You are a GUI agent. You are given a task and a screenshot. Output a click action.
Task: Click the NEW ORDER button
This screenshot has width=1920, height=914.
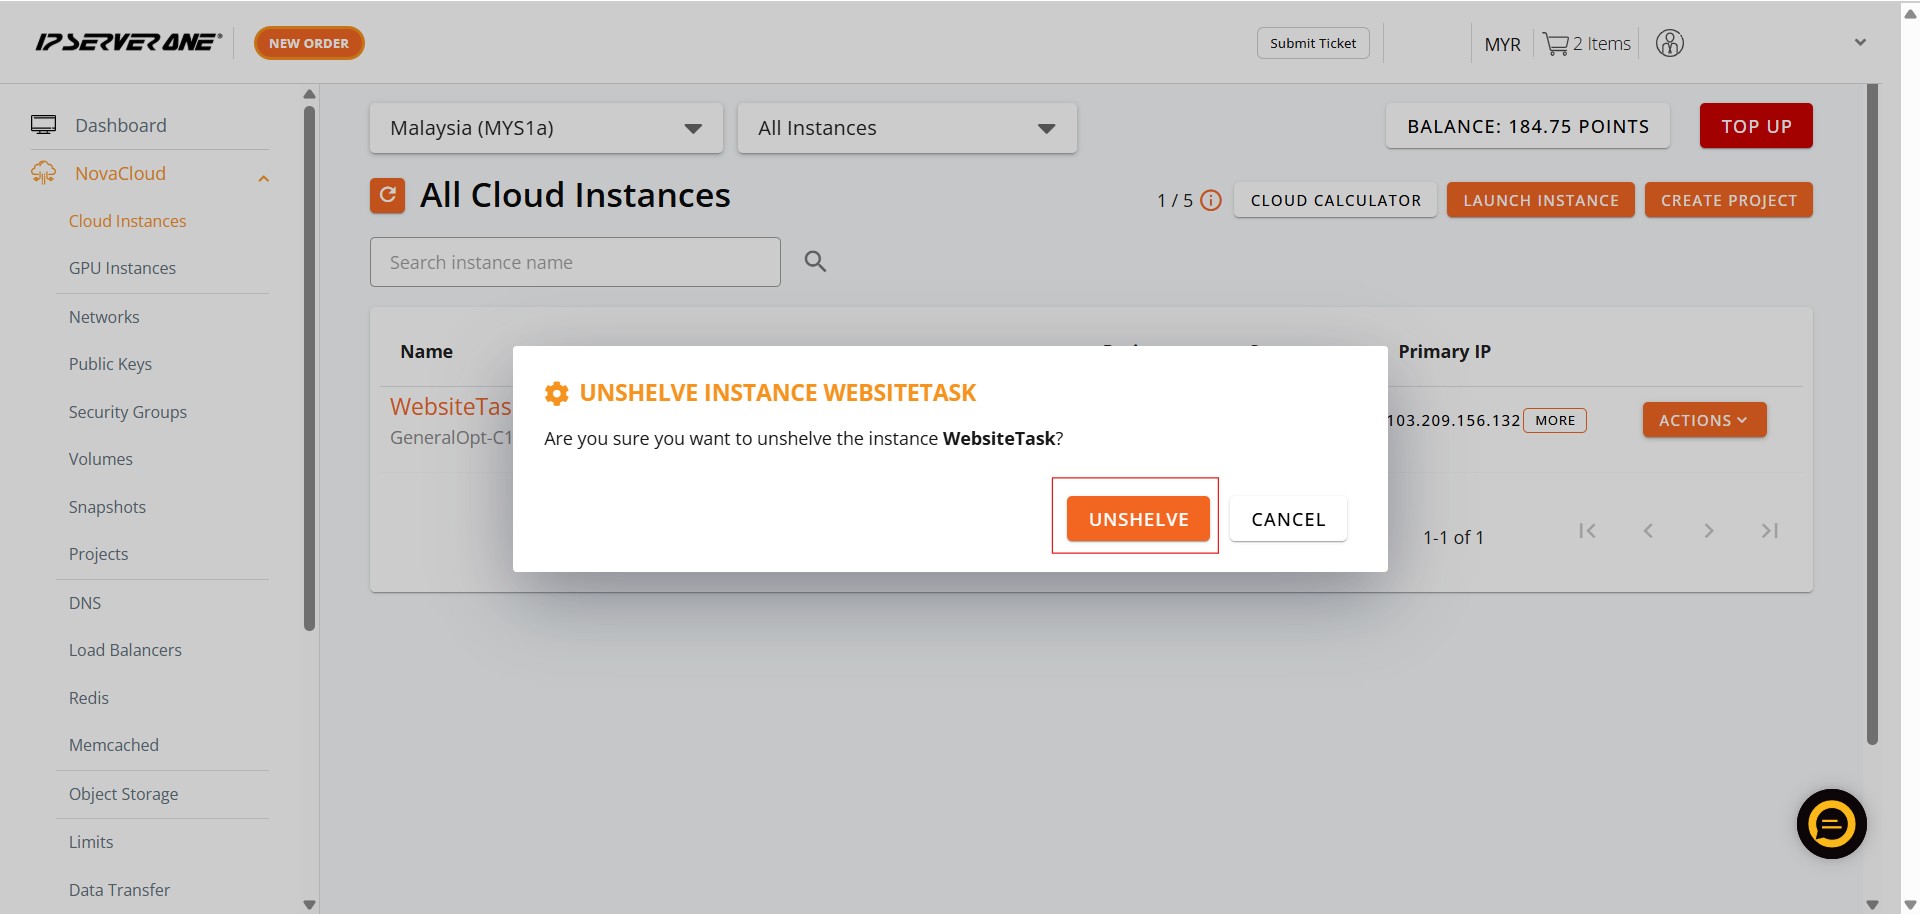click(x=309, y=43)
